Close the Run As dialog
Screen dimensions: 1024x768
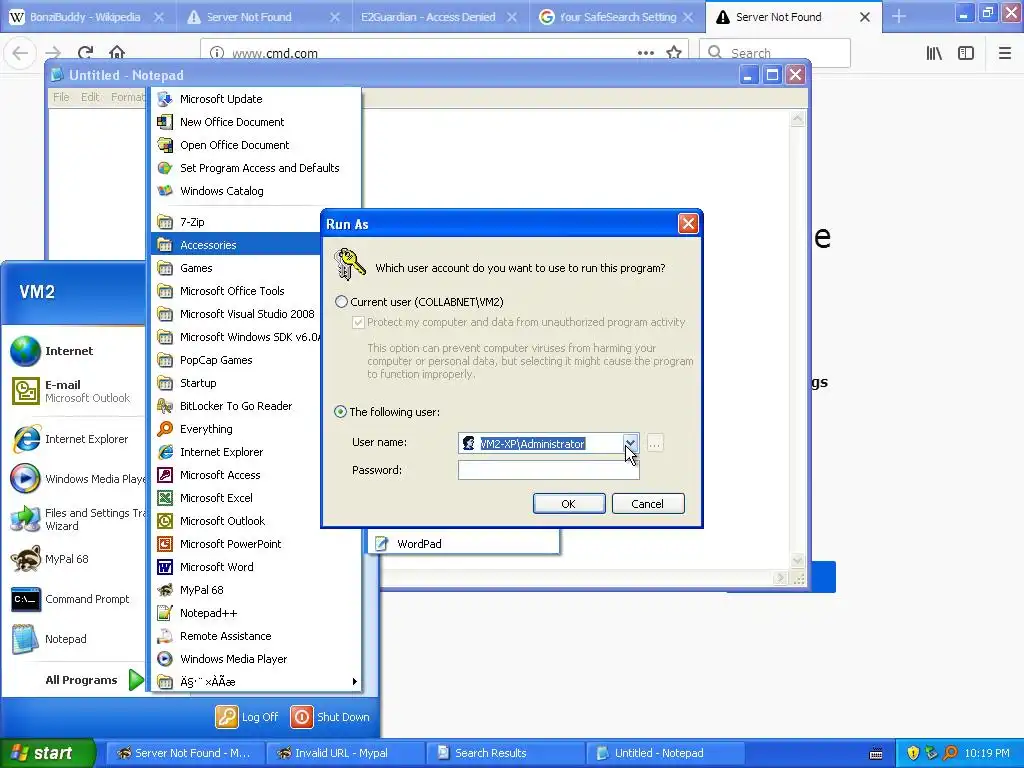coord(688,224)
